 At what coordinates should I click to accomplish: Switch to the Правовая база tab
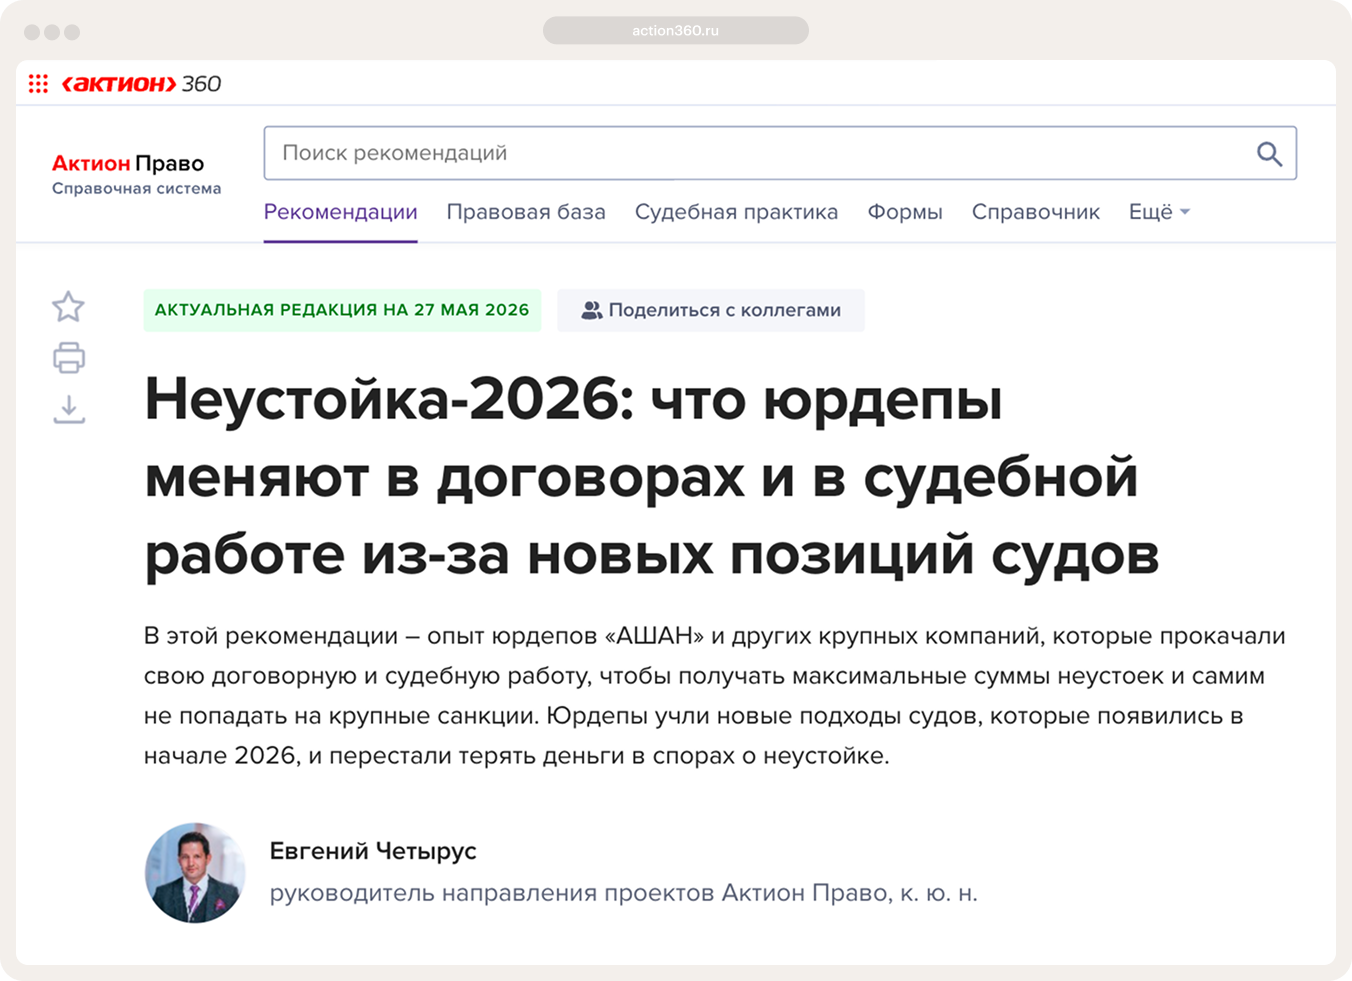(526, 212)
